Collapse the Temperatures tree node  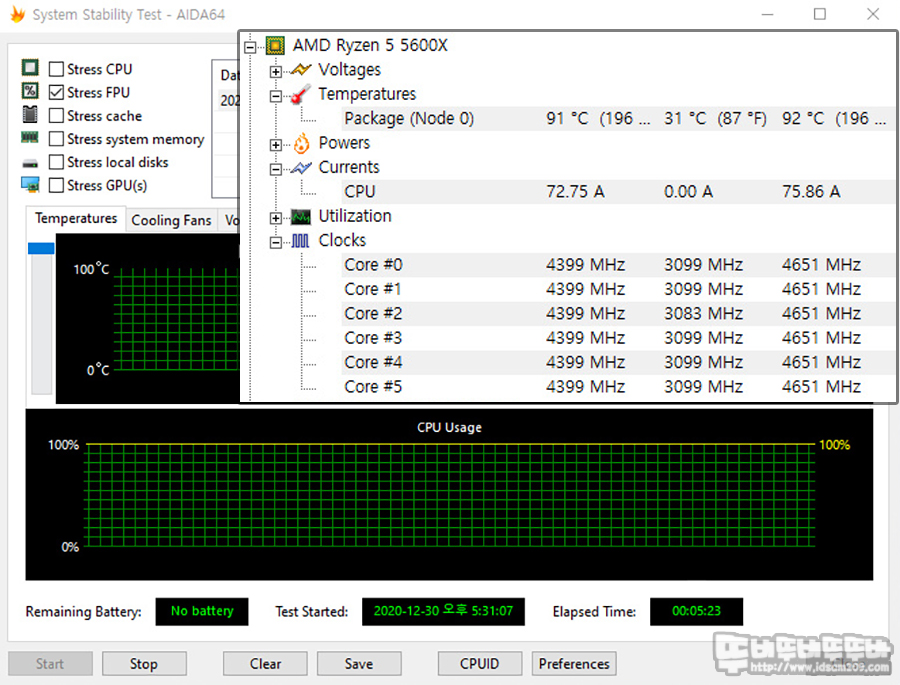(x=276, y=96)
